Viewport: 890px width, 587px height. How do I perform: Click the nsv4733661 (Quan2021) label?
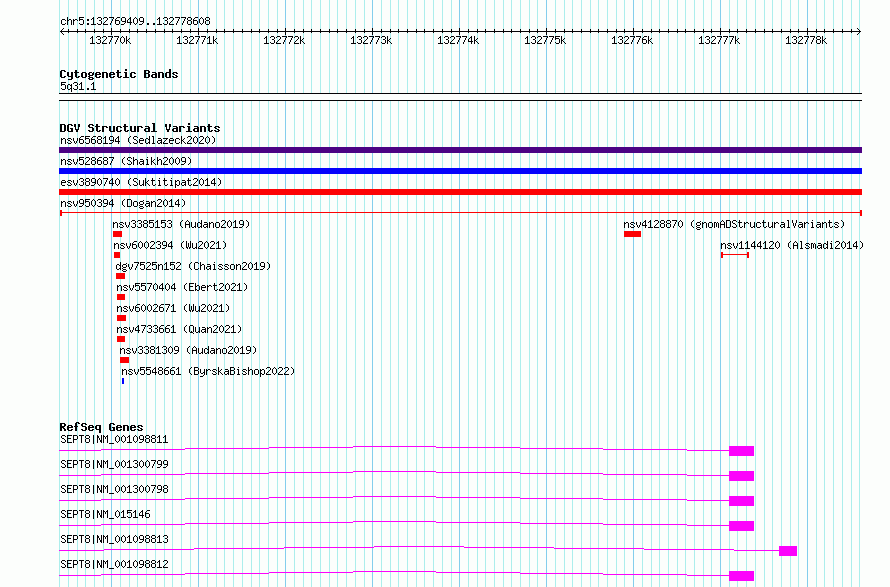(x=179, y=329)
